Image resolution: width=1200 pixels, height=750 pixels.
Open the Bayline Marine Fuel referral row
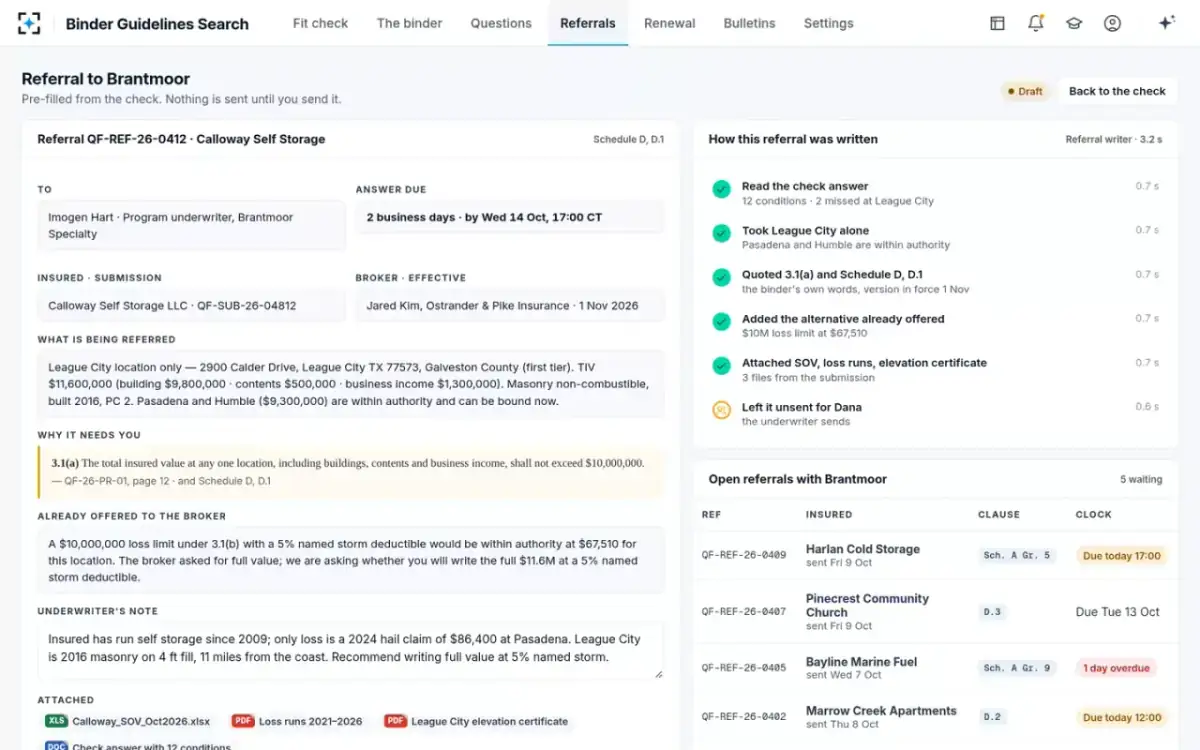pos(935,667)
